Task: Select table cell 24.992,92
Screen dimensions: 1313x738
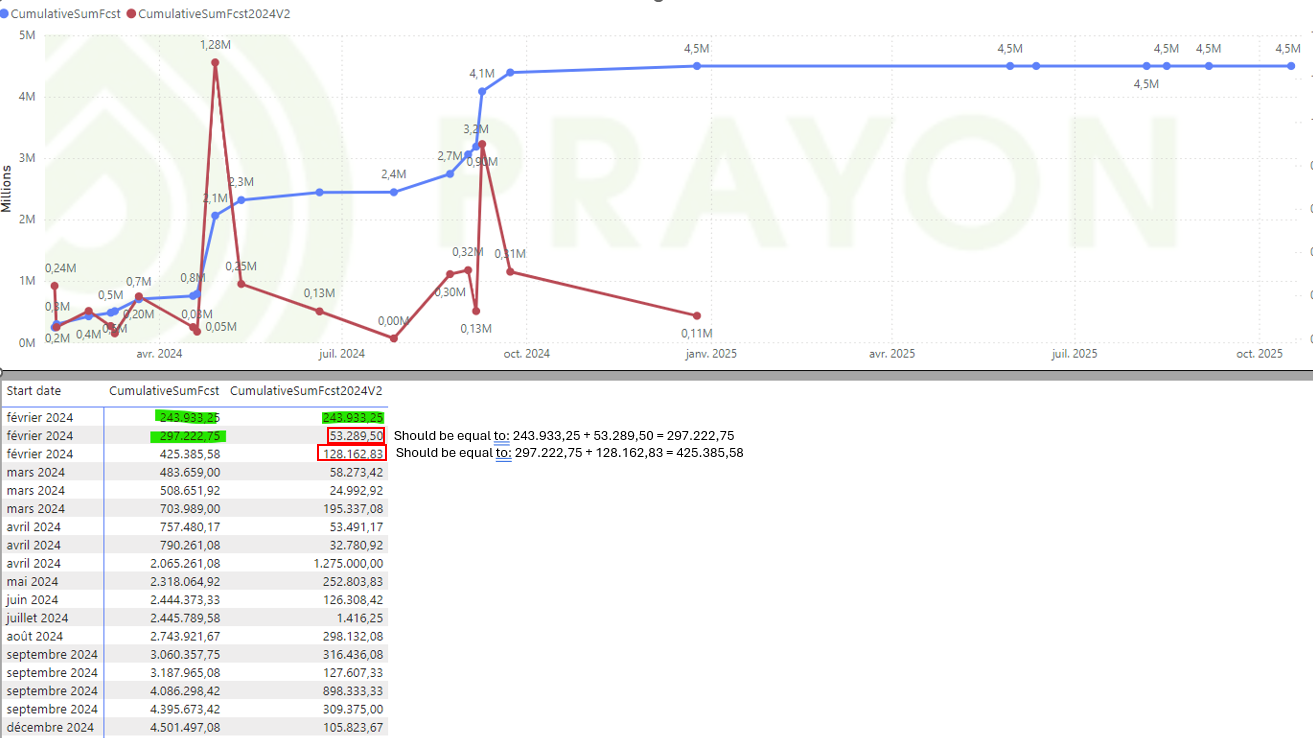Action: (x=356, y=490)
